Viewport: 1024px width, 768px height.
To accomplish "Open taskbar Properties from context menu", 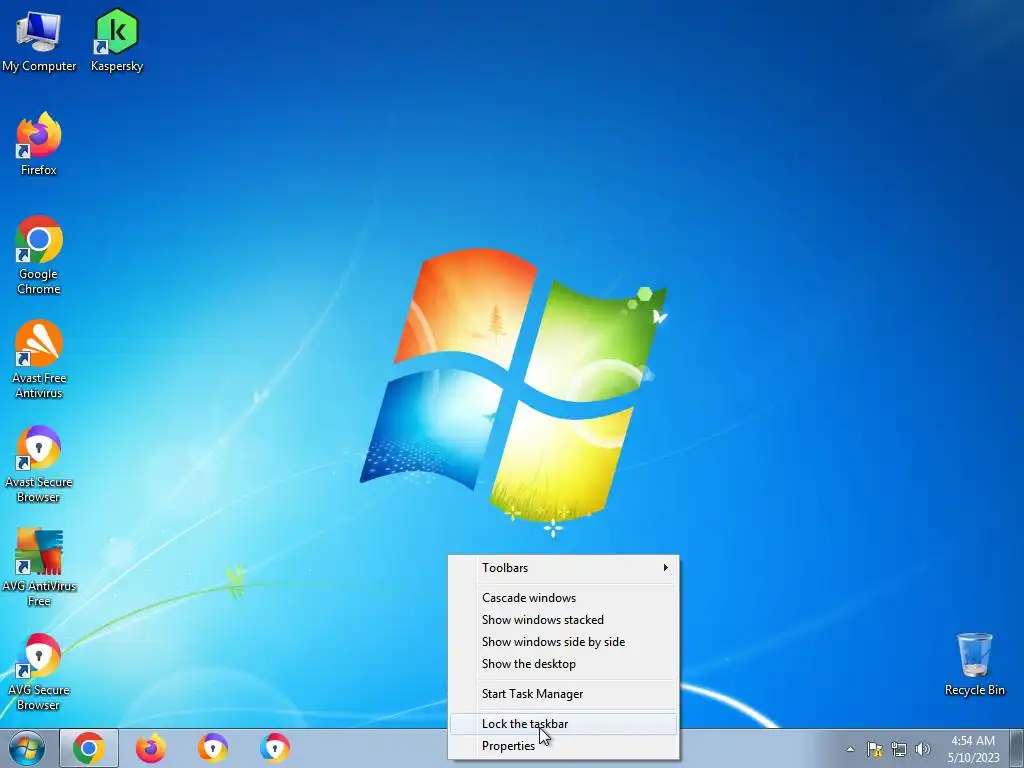I will click(x=564, y=746).
